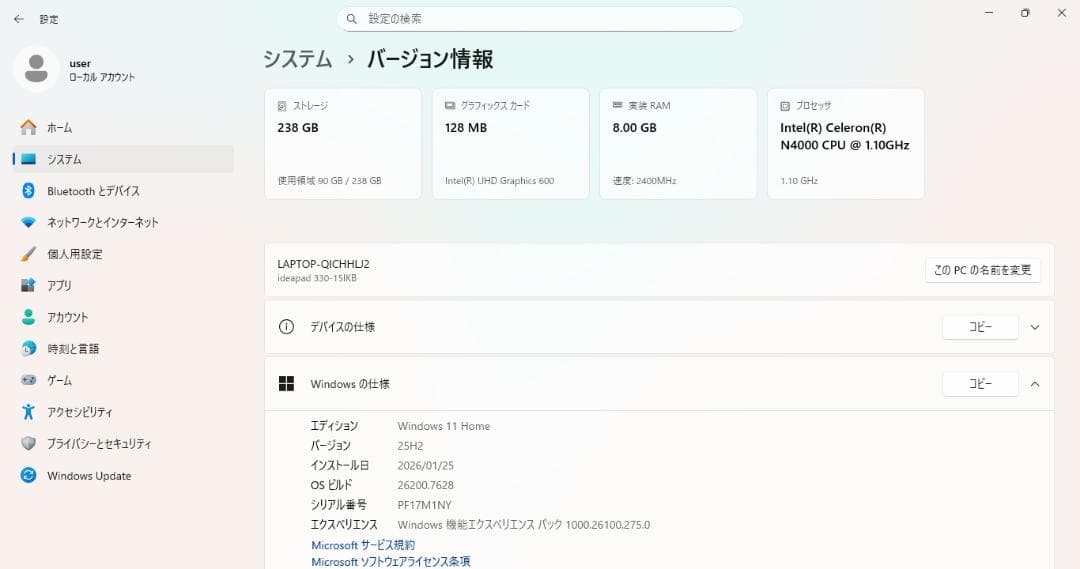Click the ゲーム controller icon
The width and height of the screenshot is (1080, 569).
[28, 380]
